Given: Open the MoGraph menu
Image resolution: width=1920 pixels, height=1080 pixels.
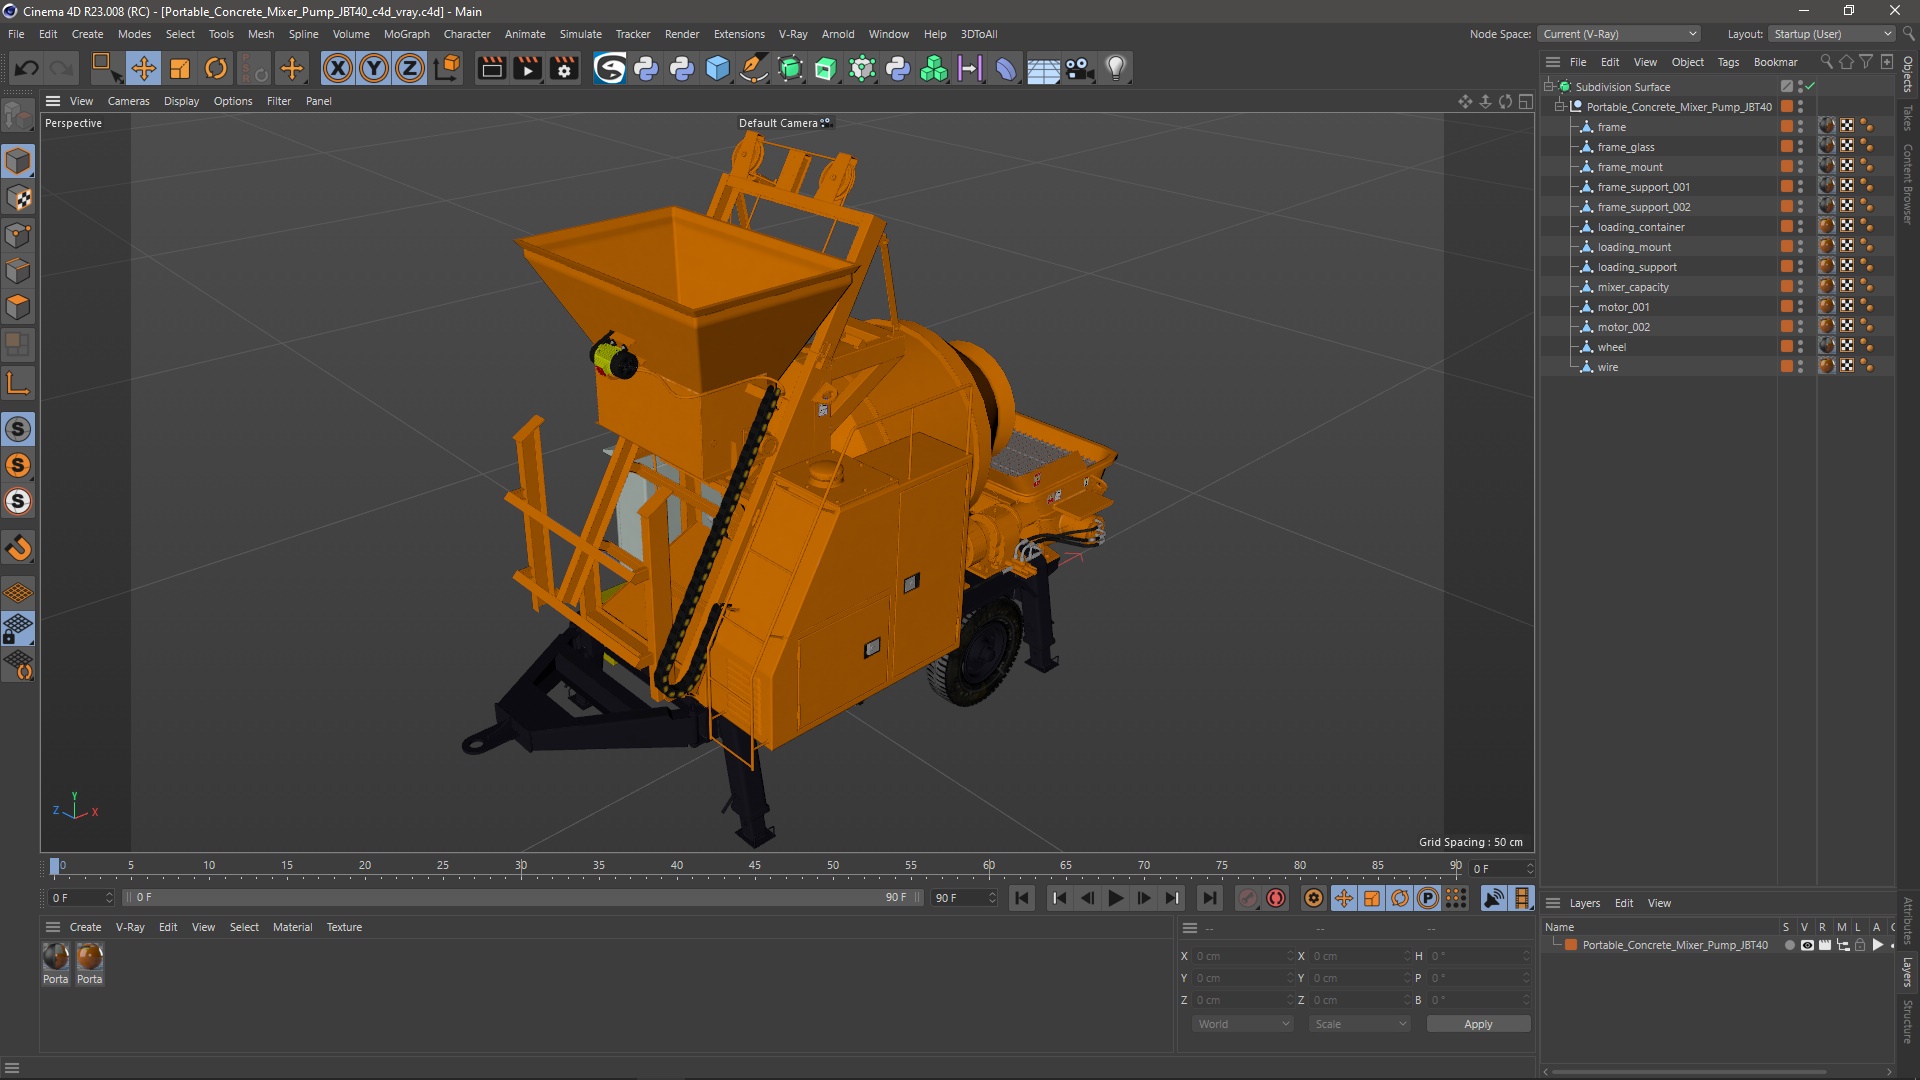Looking at the screenshot, I should pos(406,34).
